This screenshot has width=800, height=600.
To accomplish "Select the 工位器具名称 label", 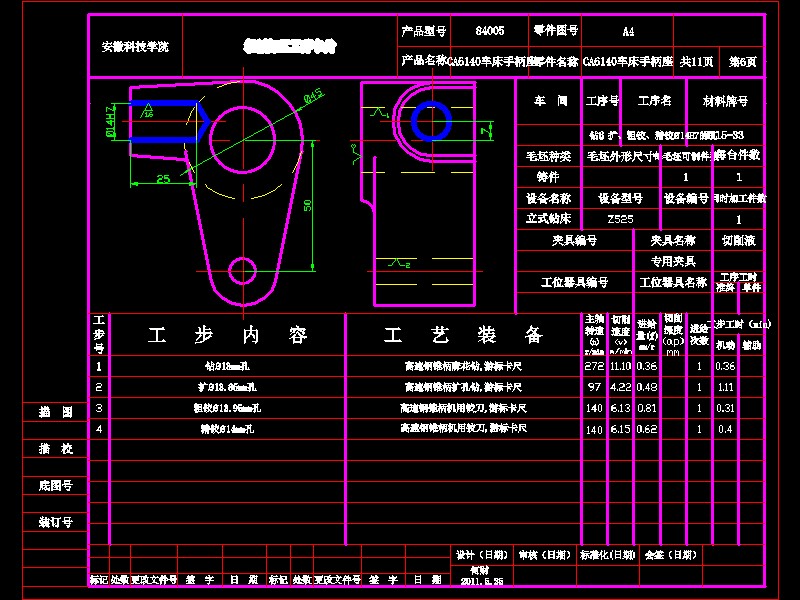I will (x=673, y=282).
